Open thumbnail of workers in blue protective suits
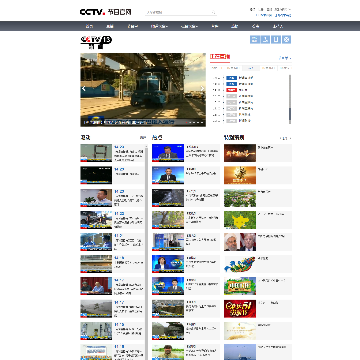The width and height of the screenshot is (360, 360). (96, 242)
